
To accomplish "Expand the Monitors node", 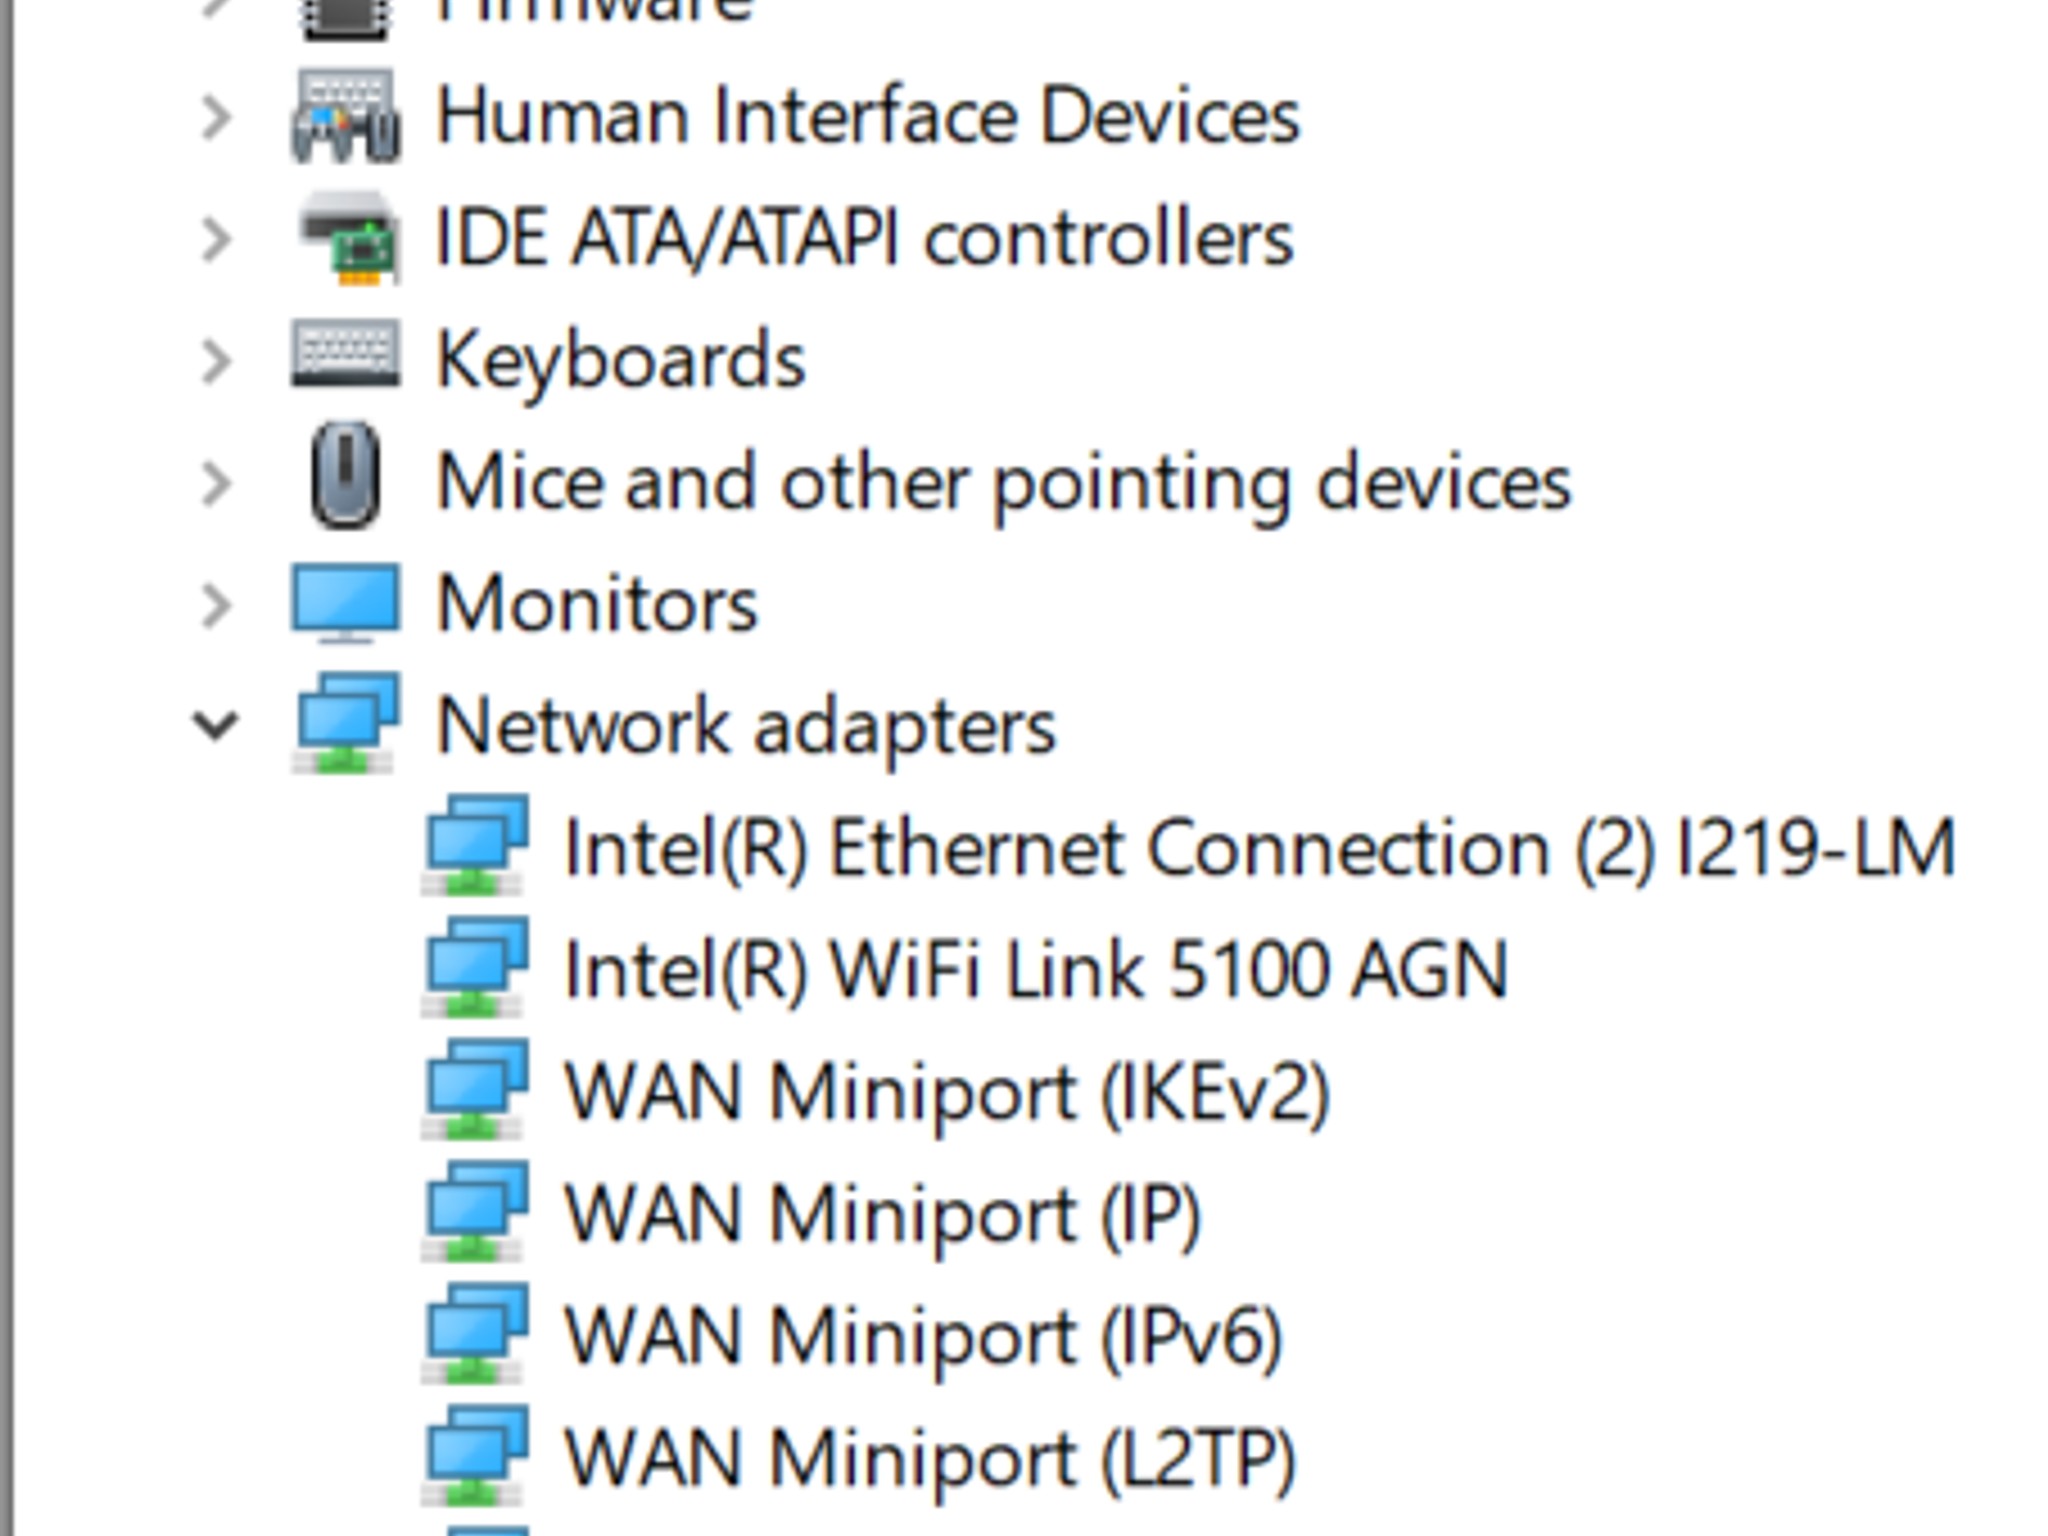I will [216, 605].
